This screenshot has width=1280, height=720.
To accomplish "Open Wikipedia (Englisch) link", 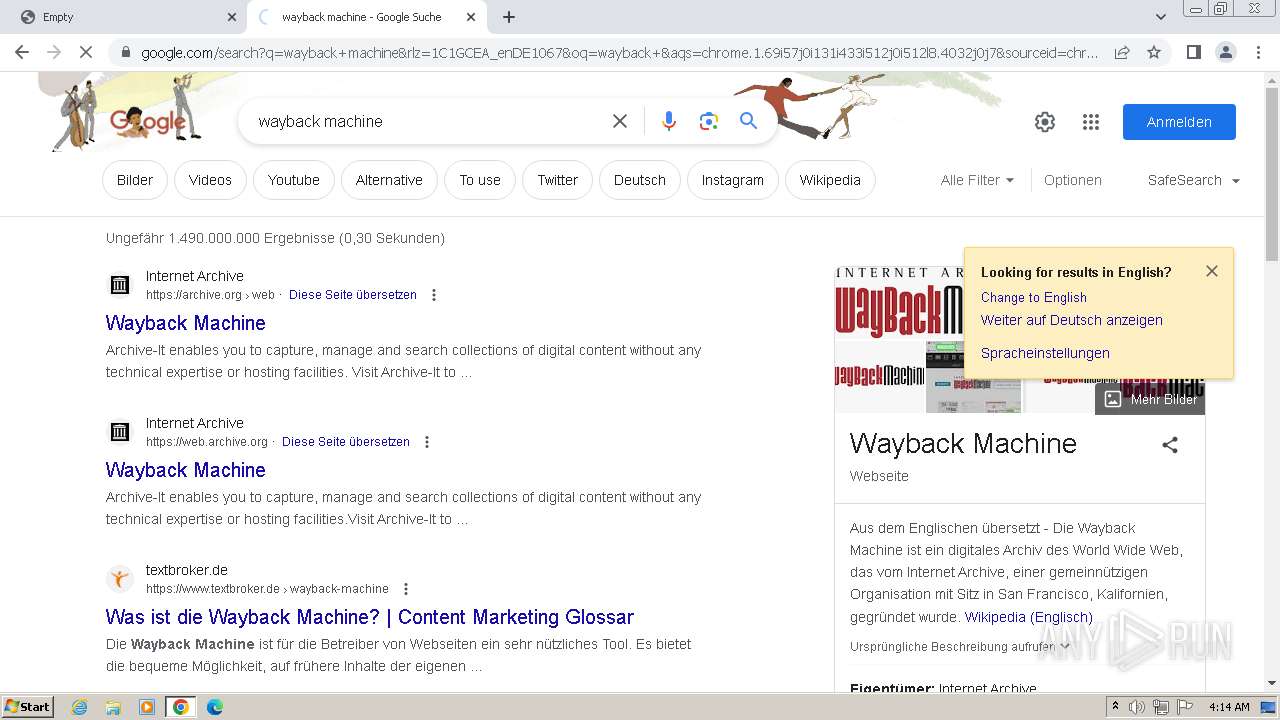I will pyautogui.click(x=1029, y=617).
